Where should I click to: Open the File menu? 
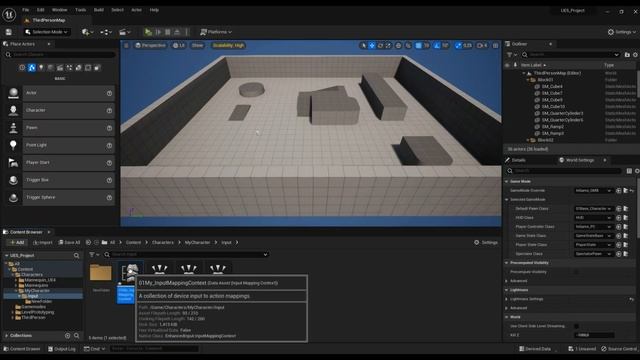coord(25,10)
